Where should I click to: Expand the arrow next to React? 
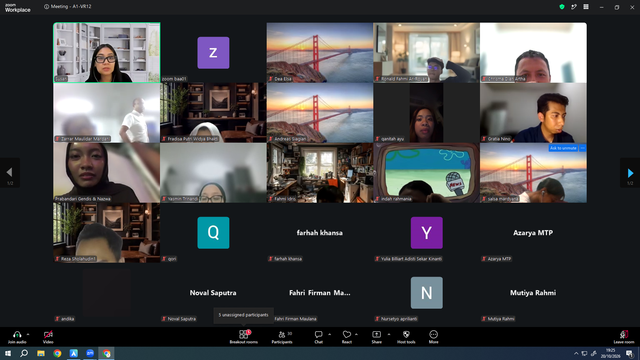(357, 334)
